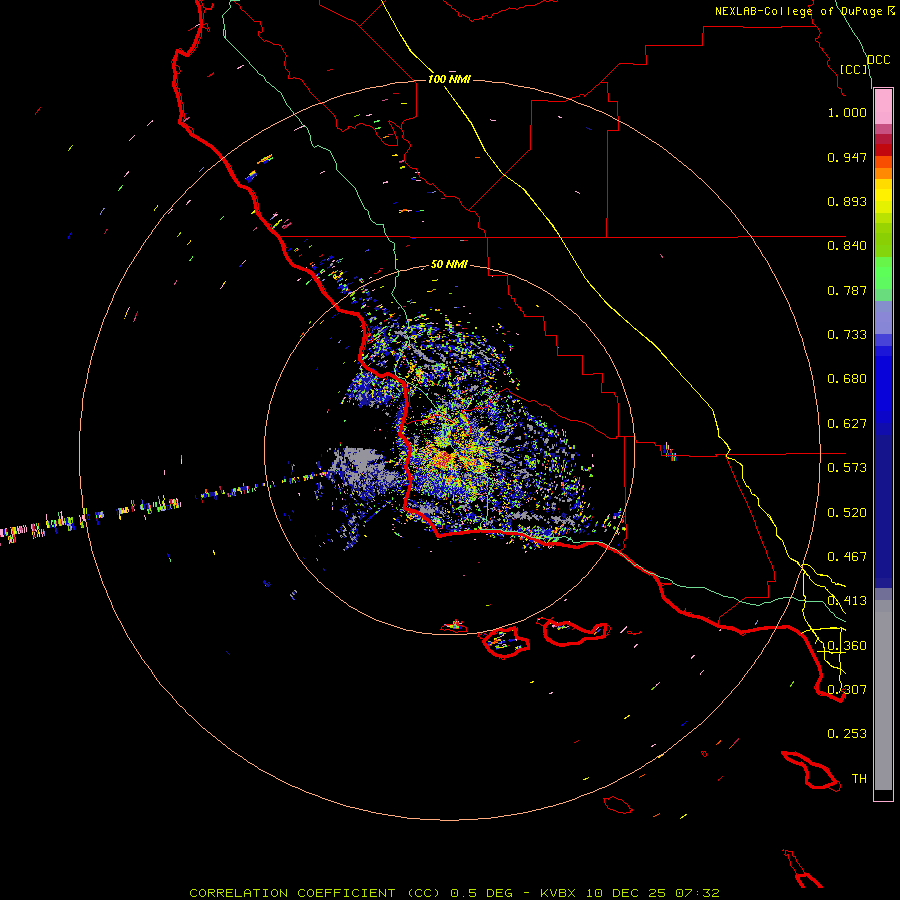Click the KVBX station identifier in the caption

pyautogui.click(x=560, y=893)
